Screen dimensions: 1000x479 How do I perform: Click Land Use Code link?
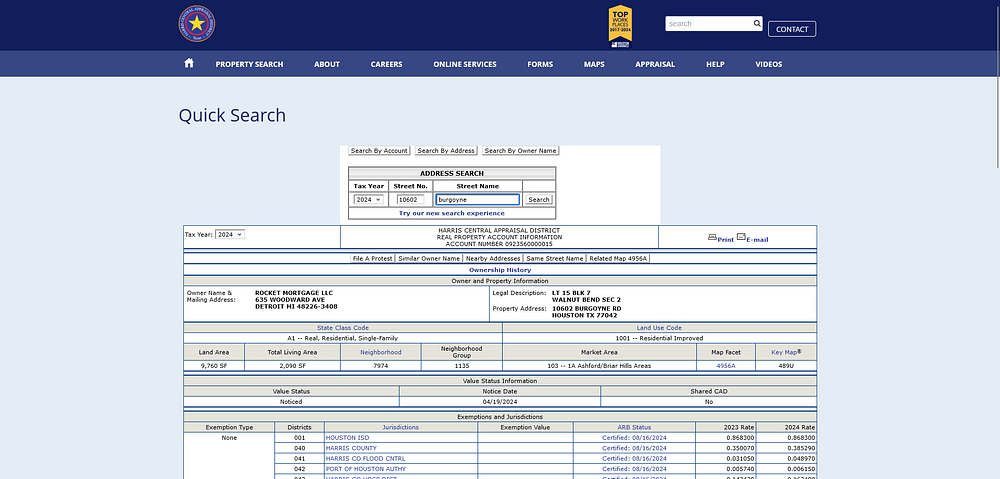pos(659,328)
